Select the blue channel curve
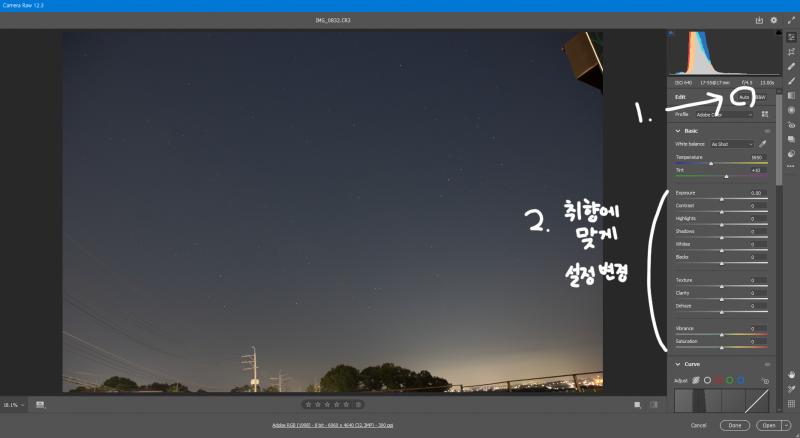The image size is (800, 438). 741,380
